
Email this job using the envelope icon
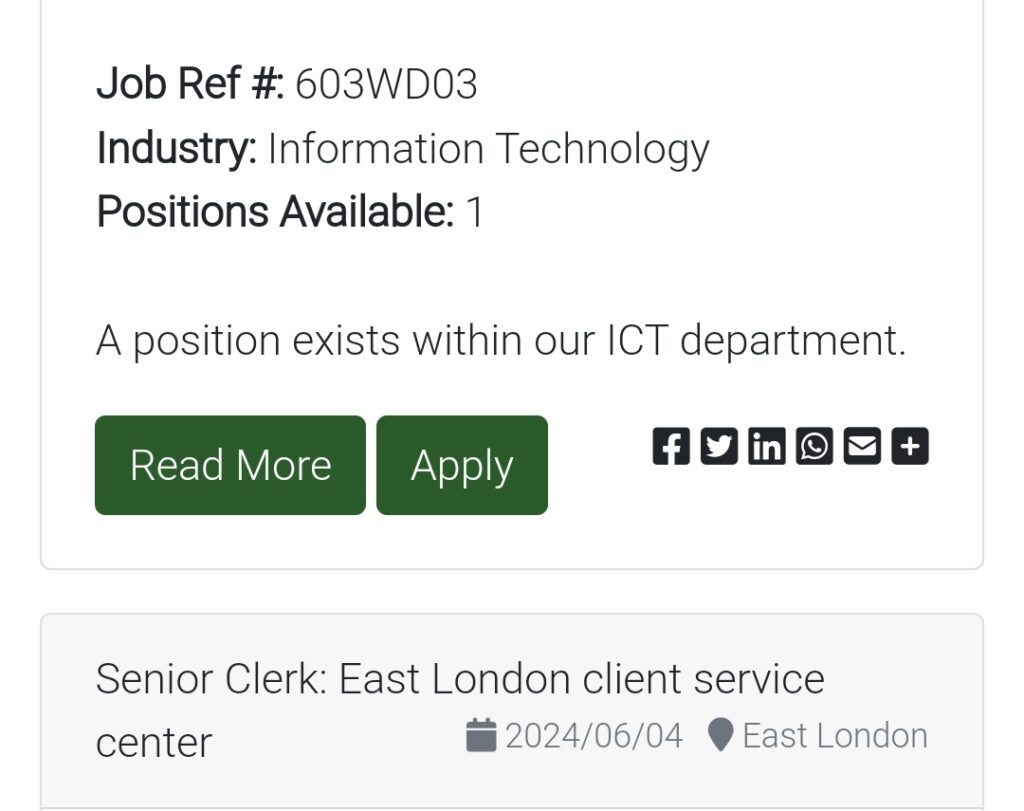pyautogui.click(x=862, y=447)
